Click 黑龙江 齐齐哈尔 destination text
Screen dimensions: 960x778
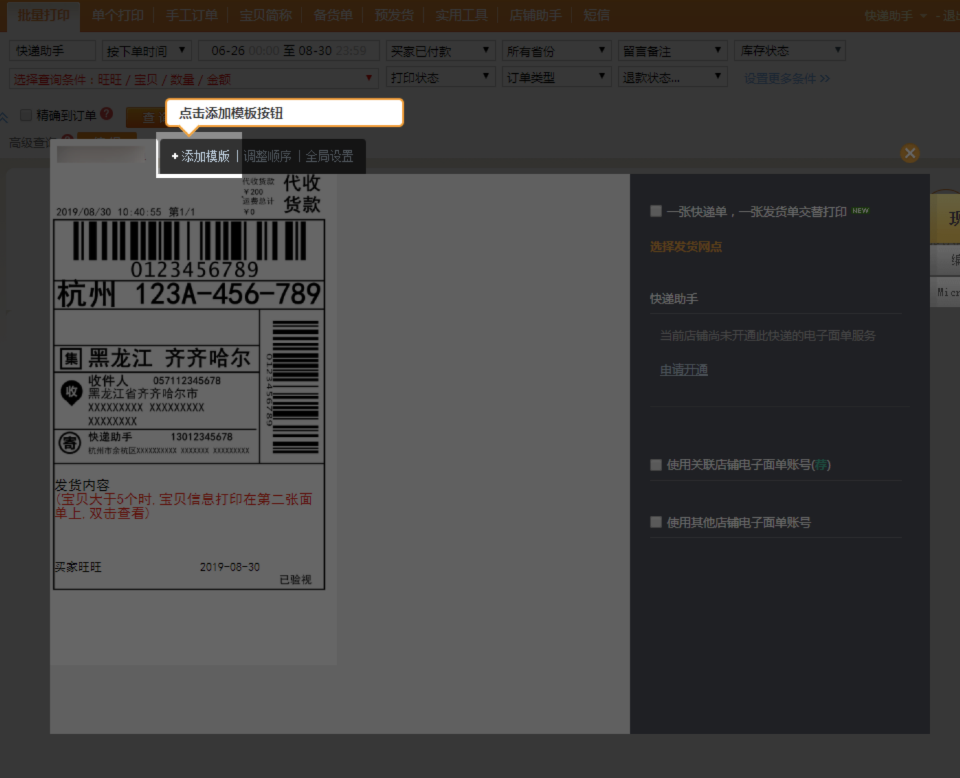[170, 358]
